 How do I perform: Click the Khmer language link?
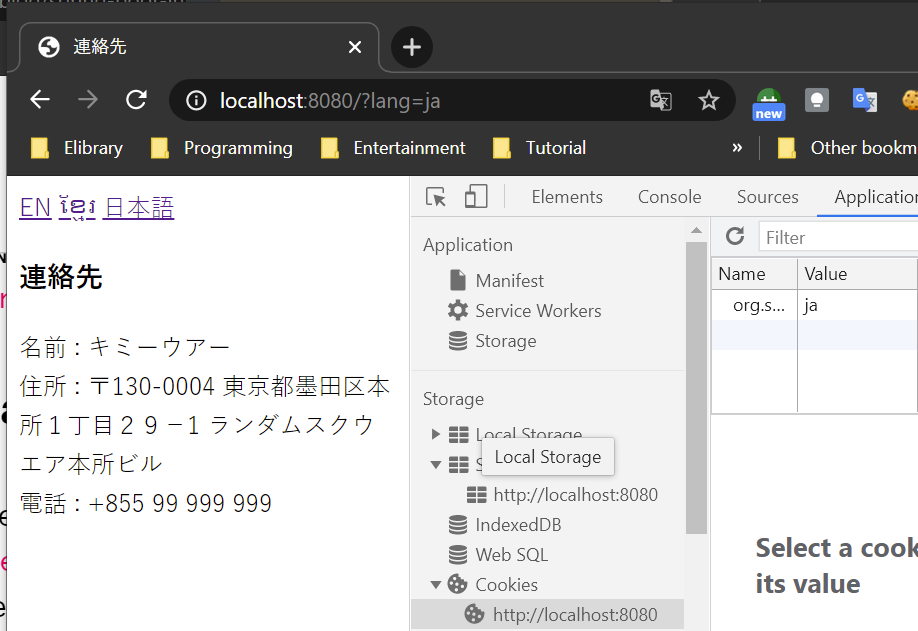[x=77, y=207]
